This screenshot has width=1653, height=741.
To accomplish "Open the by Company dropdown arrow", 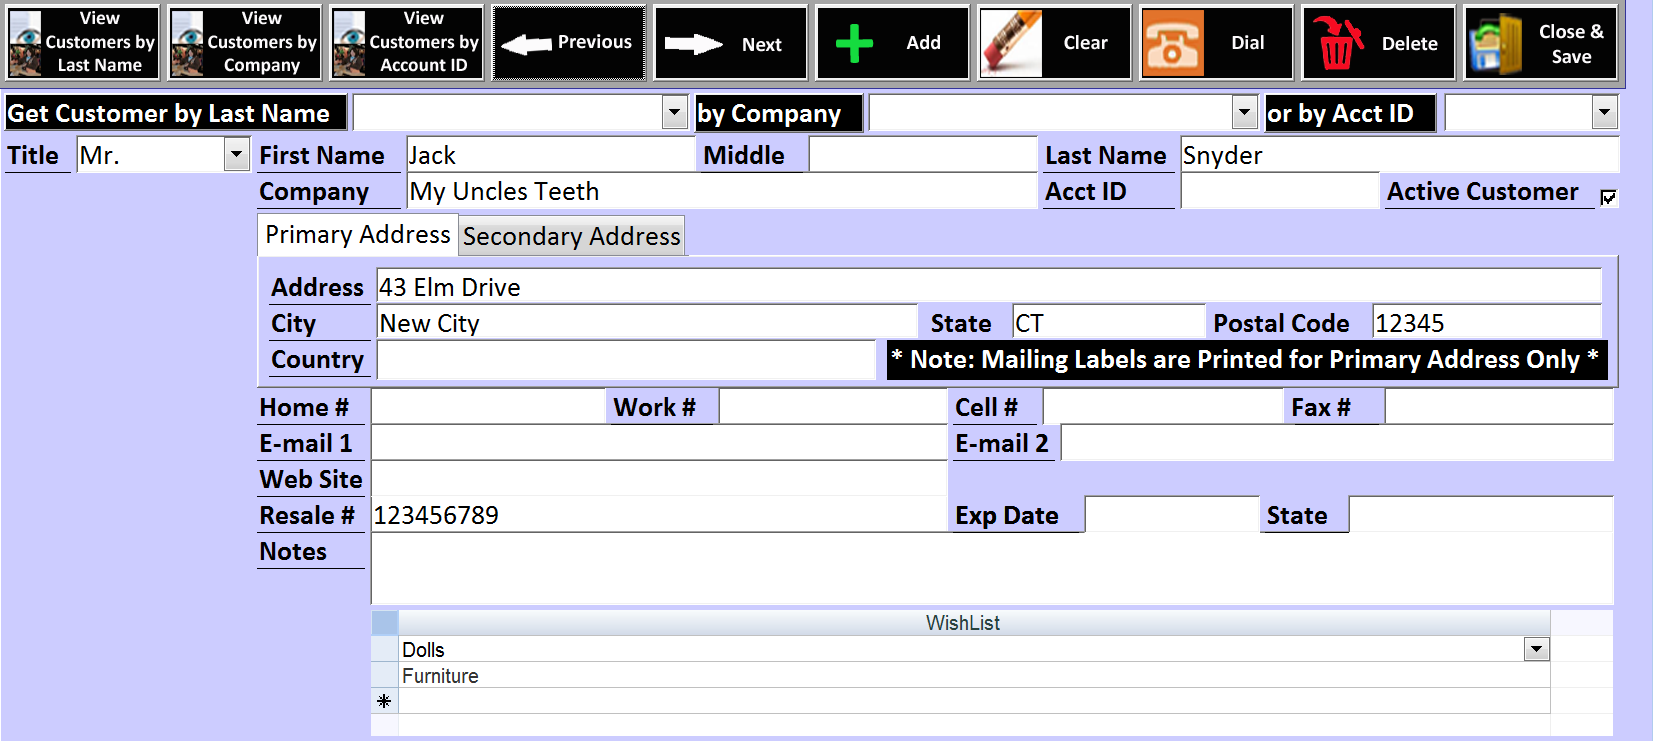I will [x=1244, y=113].
